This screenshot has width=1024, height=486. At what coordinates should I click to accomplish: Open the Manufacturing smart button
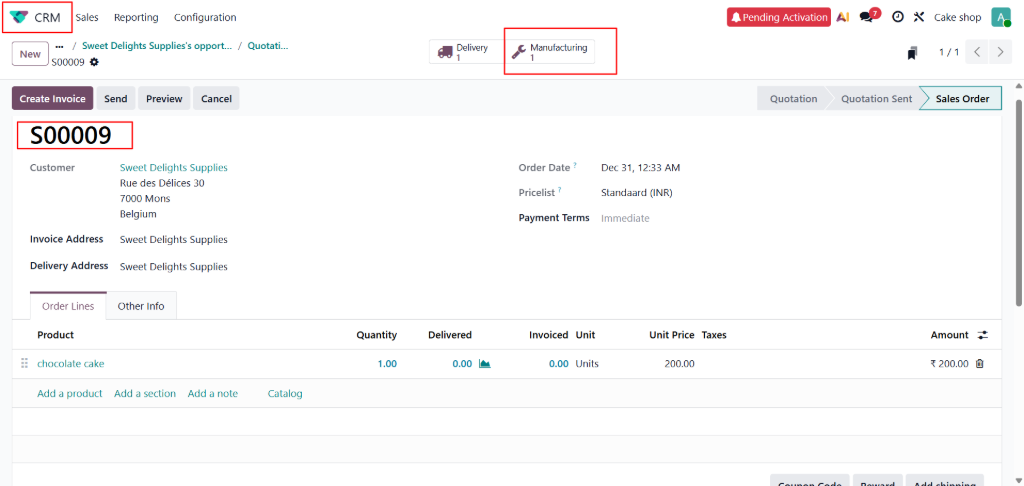point(550,52)
